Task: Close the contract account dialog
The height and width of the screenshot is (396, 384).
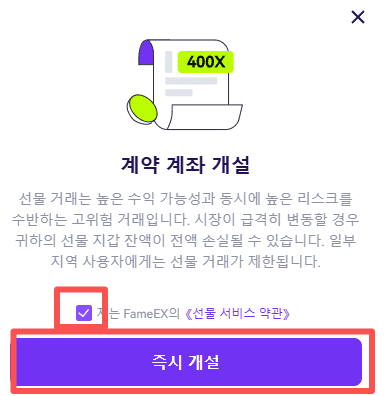Action: [x=358, y=17]
